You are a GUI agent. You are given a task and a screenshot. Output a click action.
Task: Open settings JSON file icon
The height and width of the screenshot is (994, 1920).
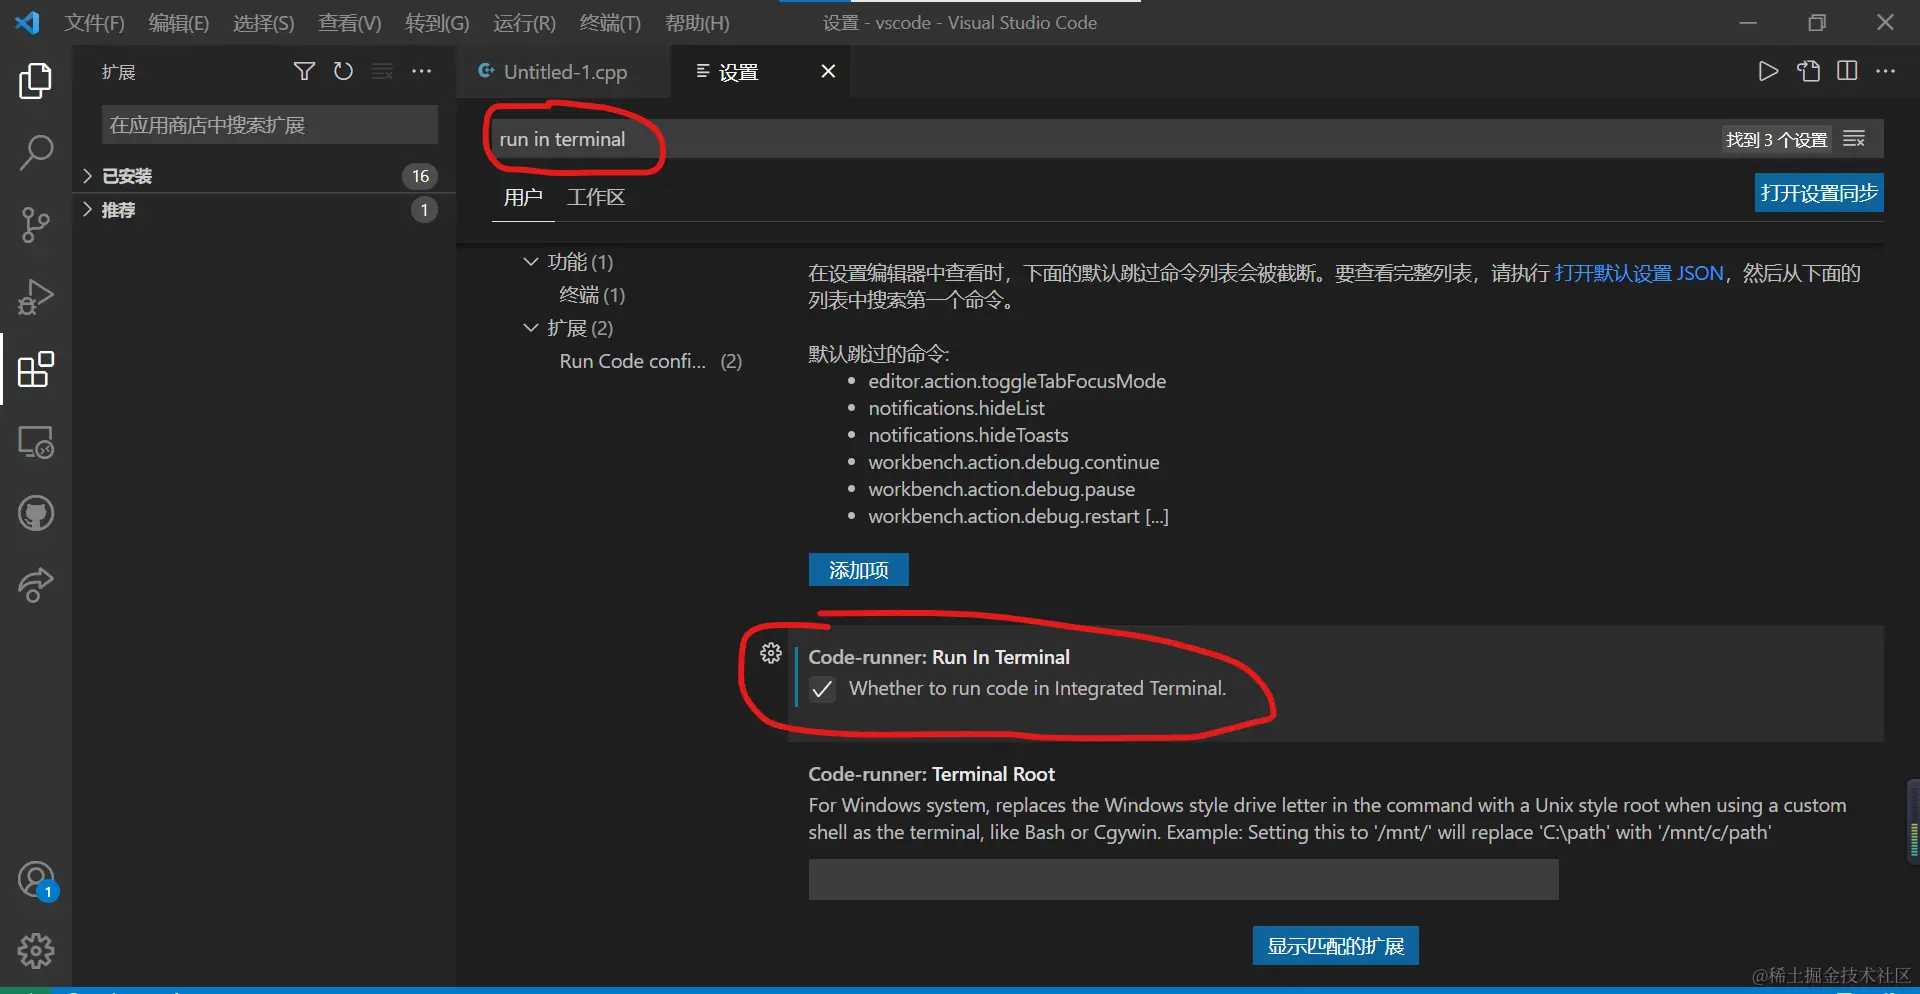point(1808,71)
